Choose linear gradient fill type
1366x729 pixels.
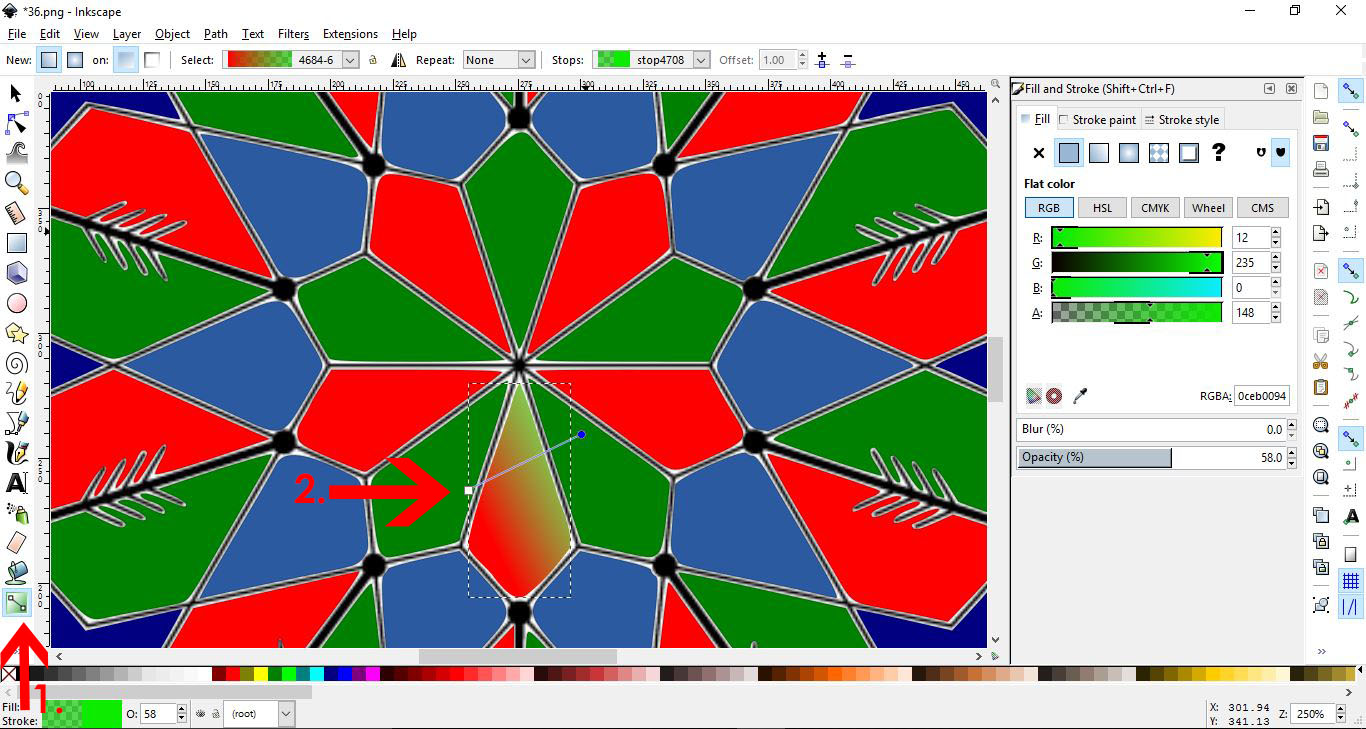1099,153
